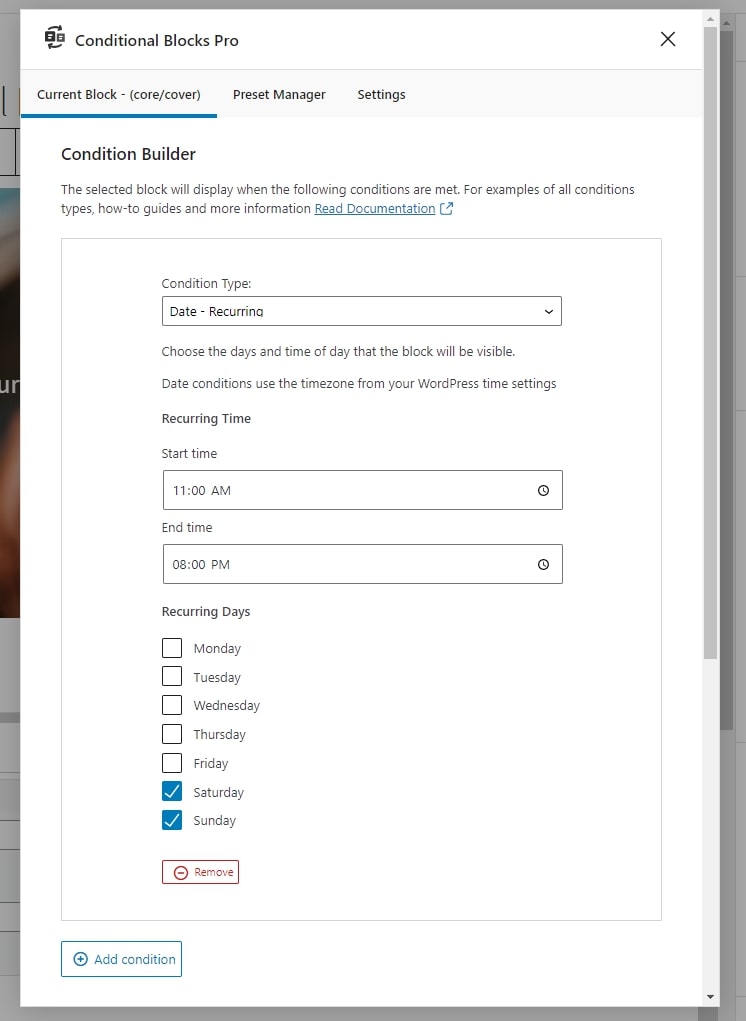Click the scrollbar down arrow

(710, 997)
